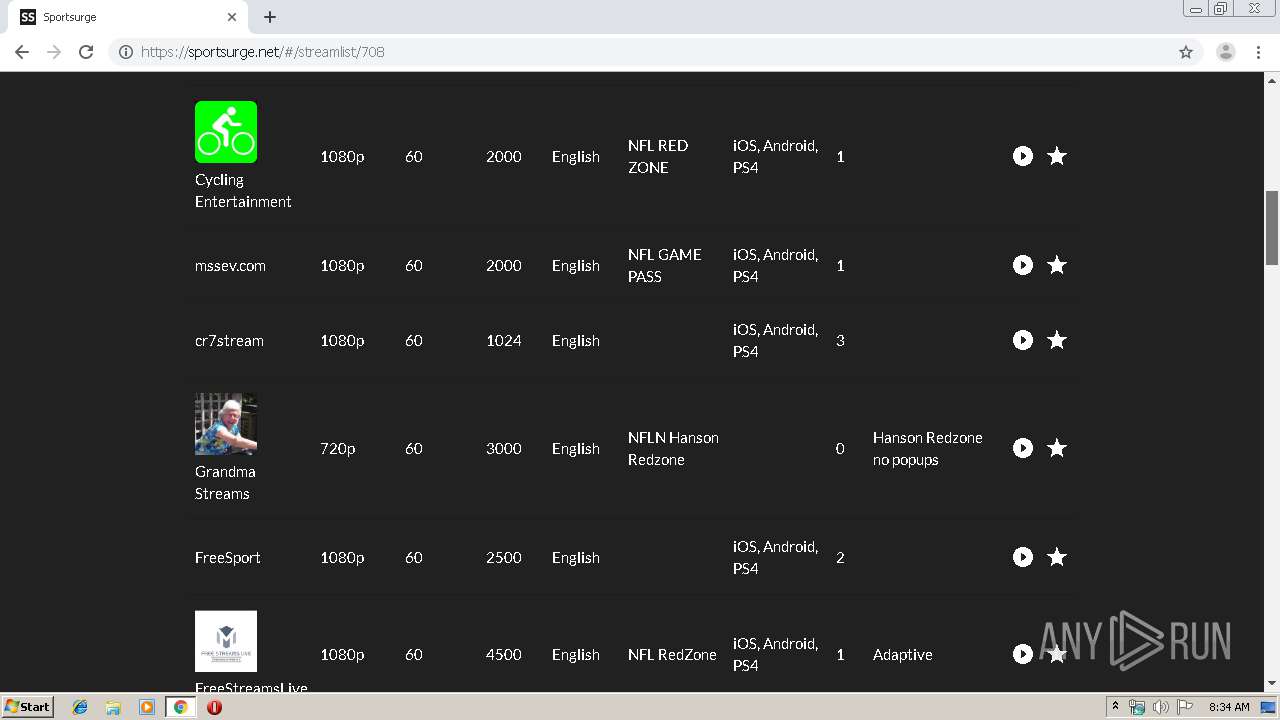Select NFL GAME PASS channel text

pos(665,265)
